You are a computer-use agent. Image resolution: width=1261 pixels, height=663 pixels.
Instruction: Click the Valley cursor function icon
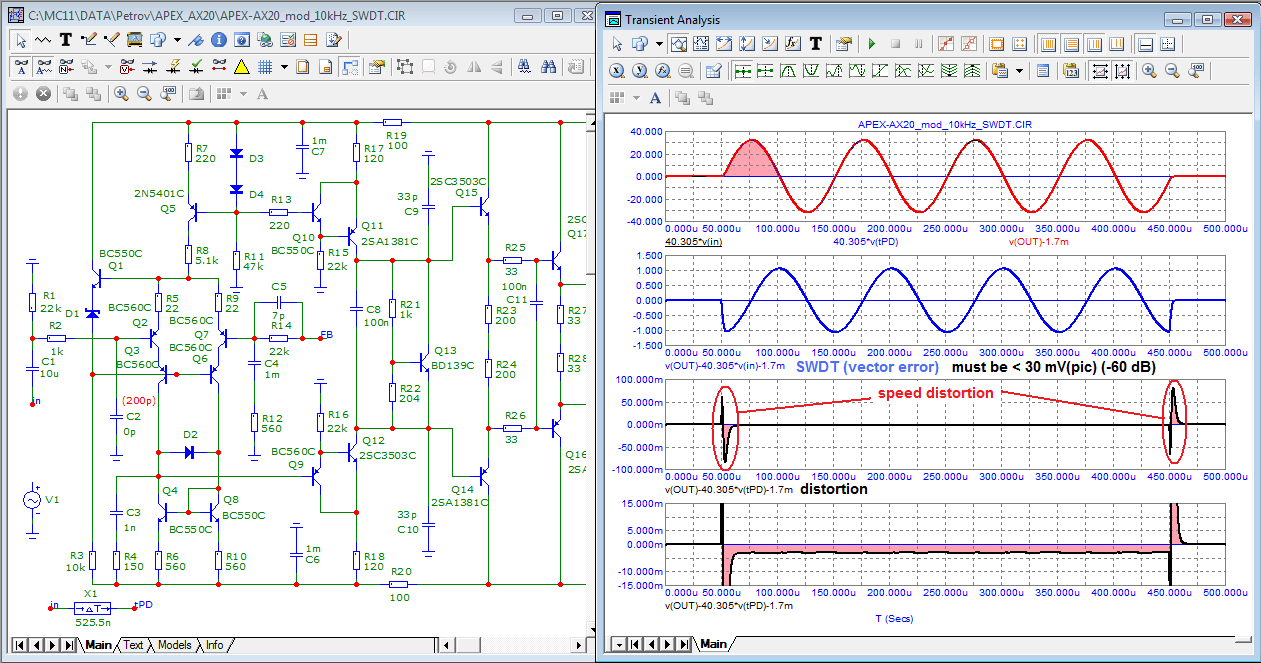tap(812, 71)
